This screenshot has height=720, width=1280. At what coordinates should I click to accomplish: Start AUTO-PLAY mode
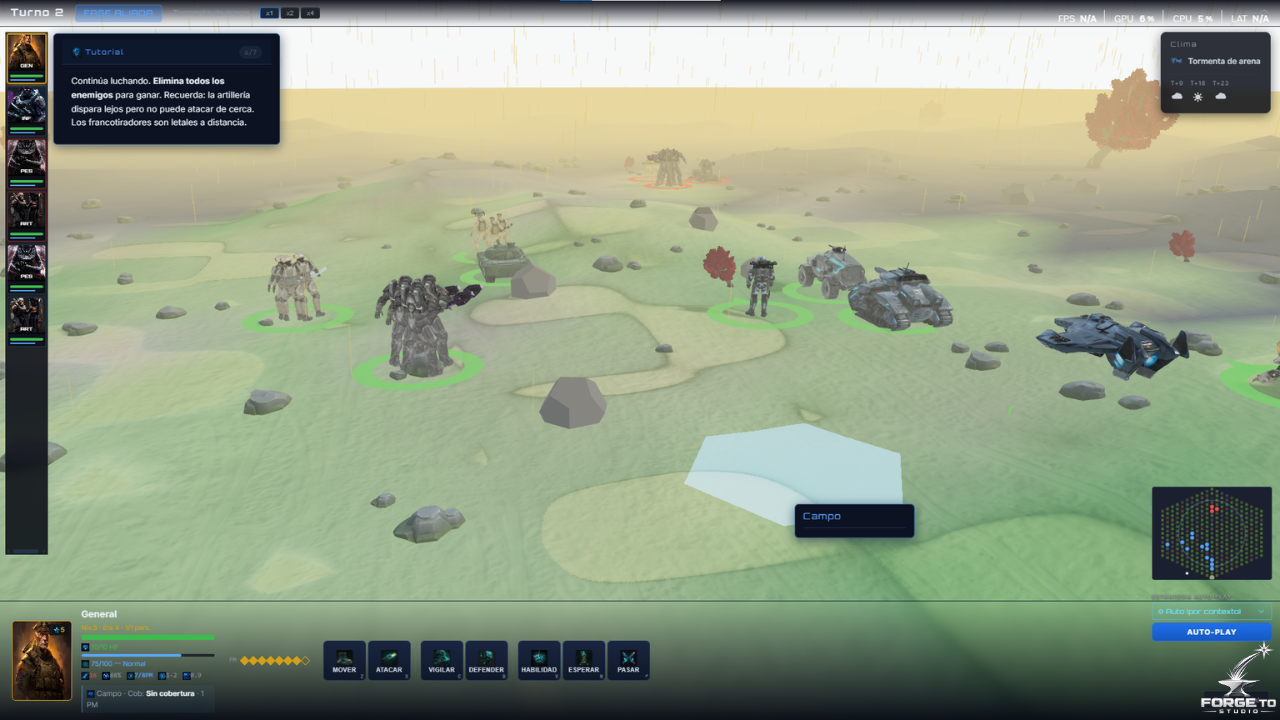pos(1211,632)
